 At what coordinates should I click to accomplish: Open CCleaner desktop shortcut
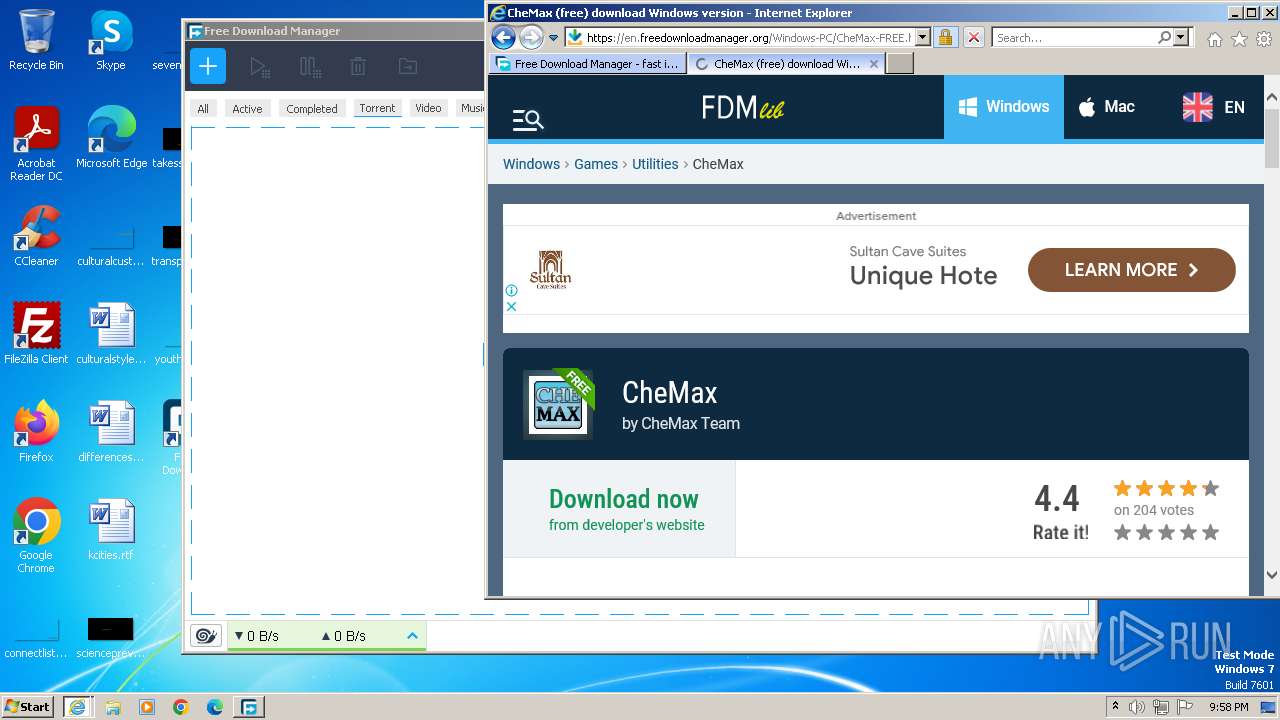click(36, 236)
